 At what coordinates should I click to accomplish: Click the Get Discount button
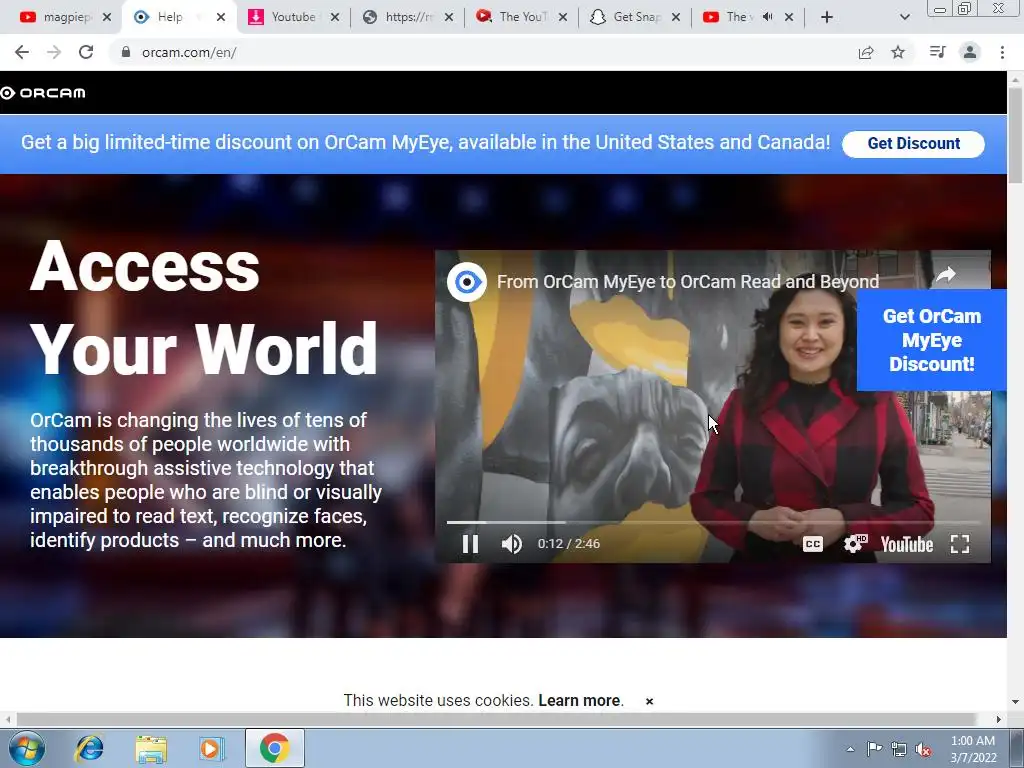tap(913, 144)
